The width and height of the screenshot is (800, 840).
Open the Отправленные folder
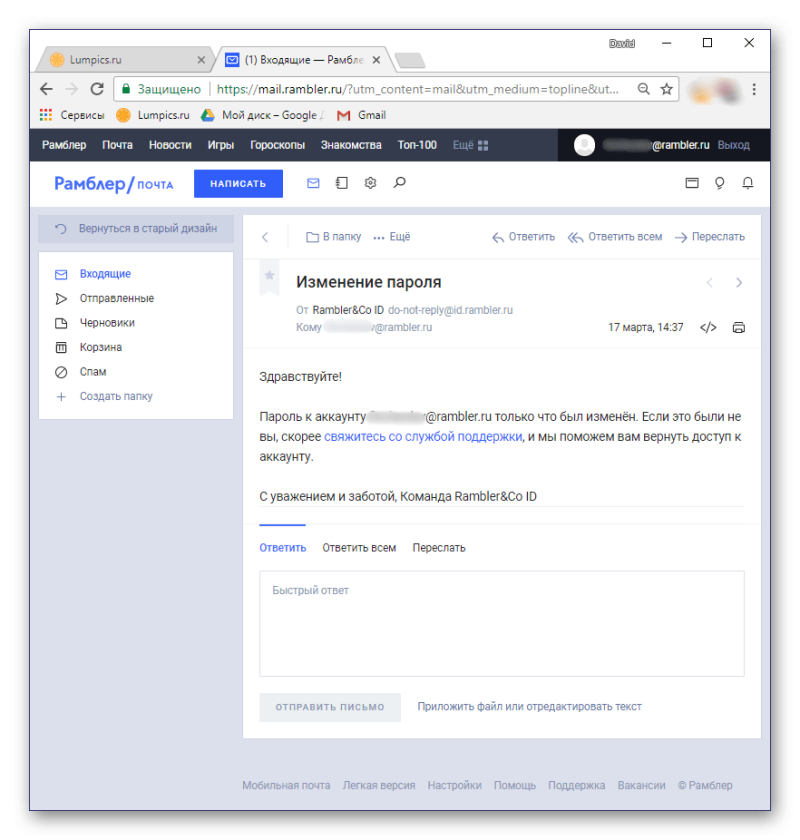point(116,298)
